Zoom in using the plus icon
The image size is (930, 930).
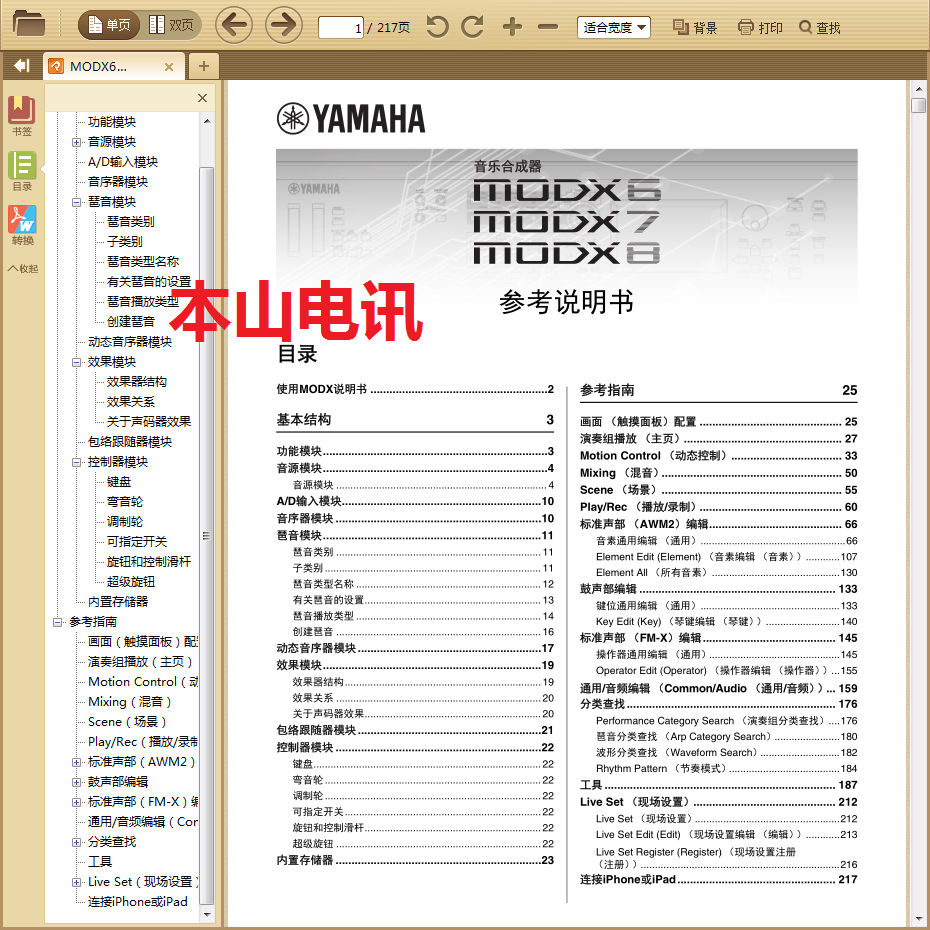click(511, 27)
